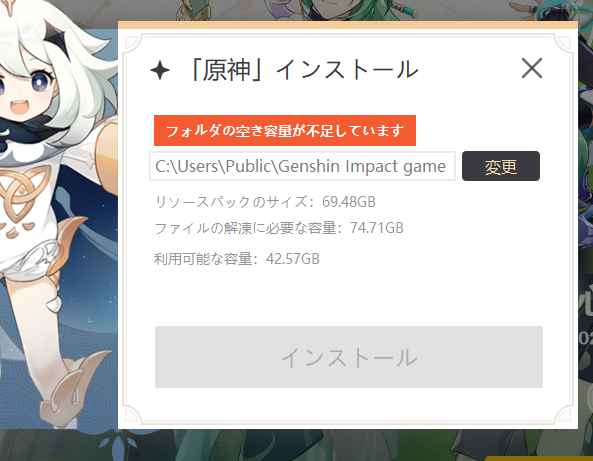Close the 「原神」インストール dialog with X
This screenshot has width=593, height=461.
[532, 68]
